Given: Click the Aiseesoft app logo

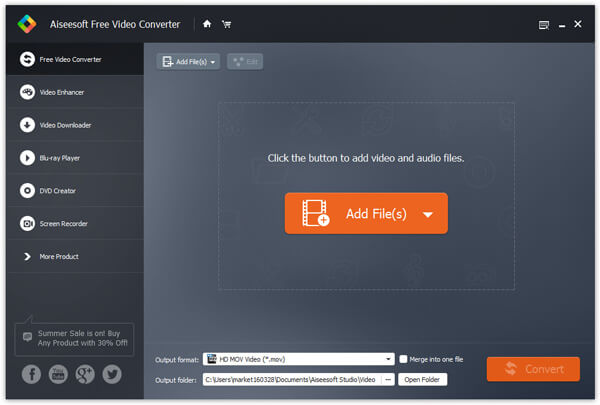Looking at the screenshot, I should [28, 23].
